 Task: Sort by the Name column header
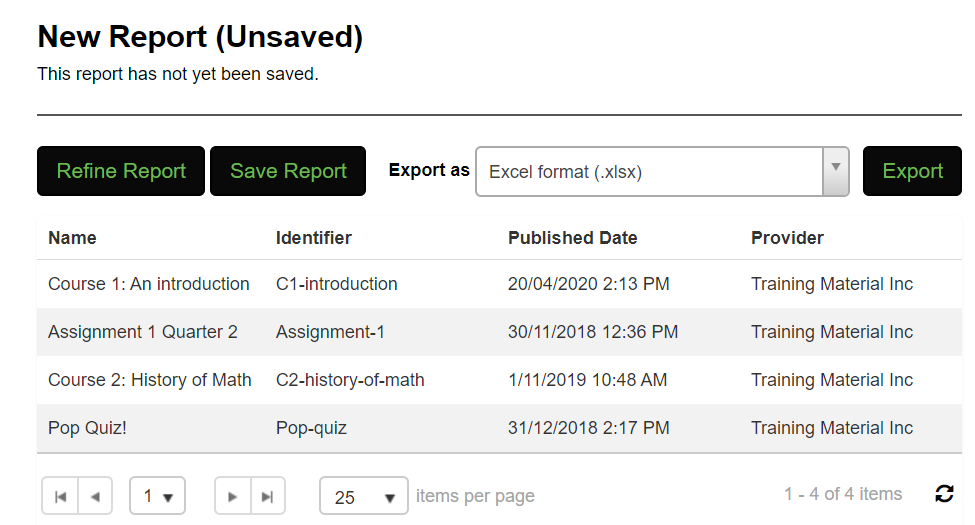(72, 238)
